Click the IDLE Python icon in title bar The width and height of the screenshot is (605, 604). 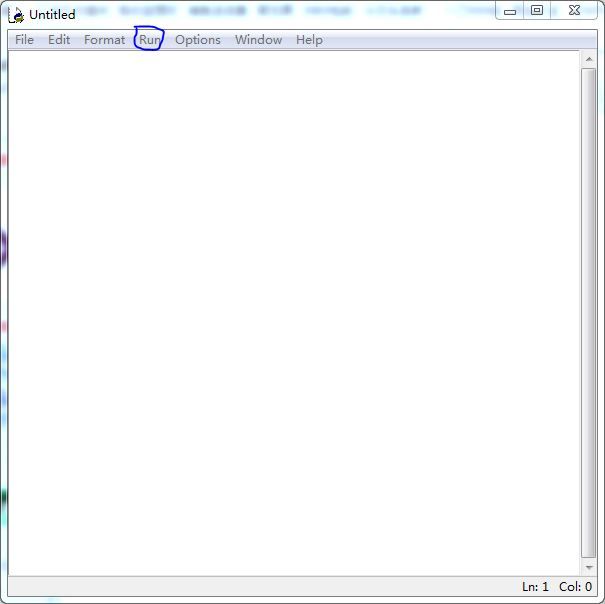(16, 15)
